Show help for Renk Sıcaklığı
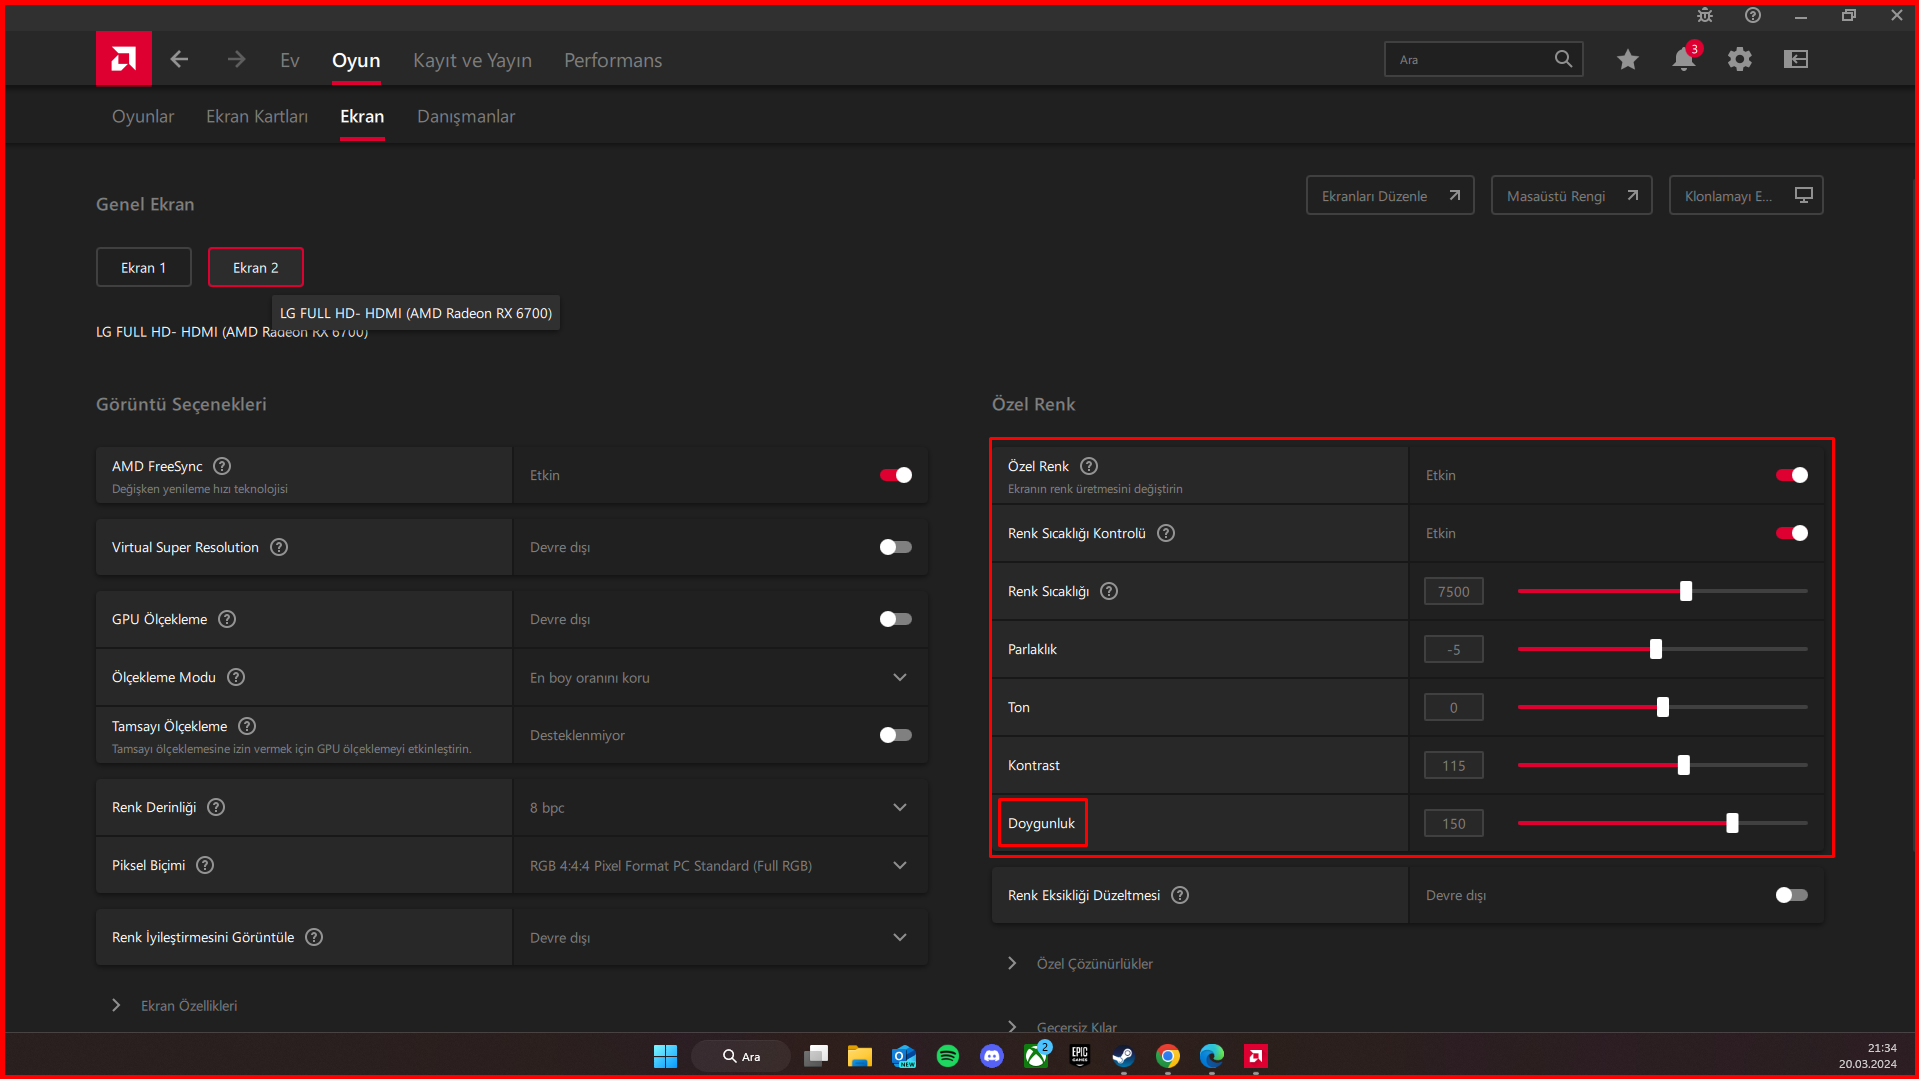 point(1109,591)
